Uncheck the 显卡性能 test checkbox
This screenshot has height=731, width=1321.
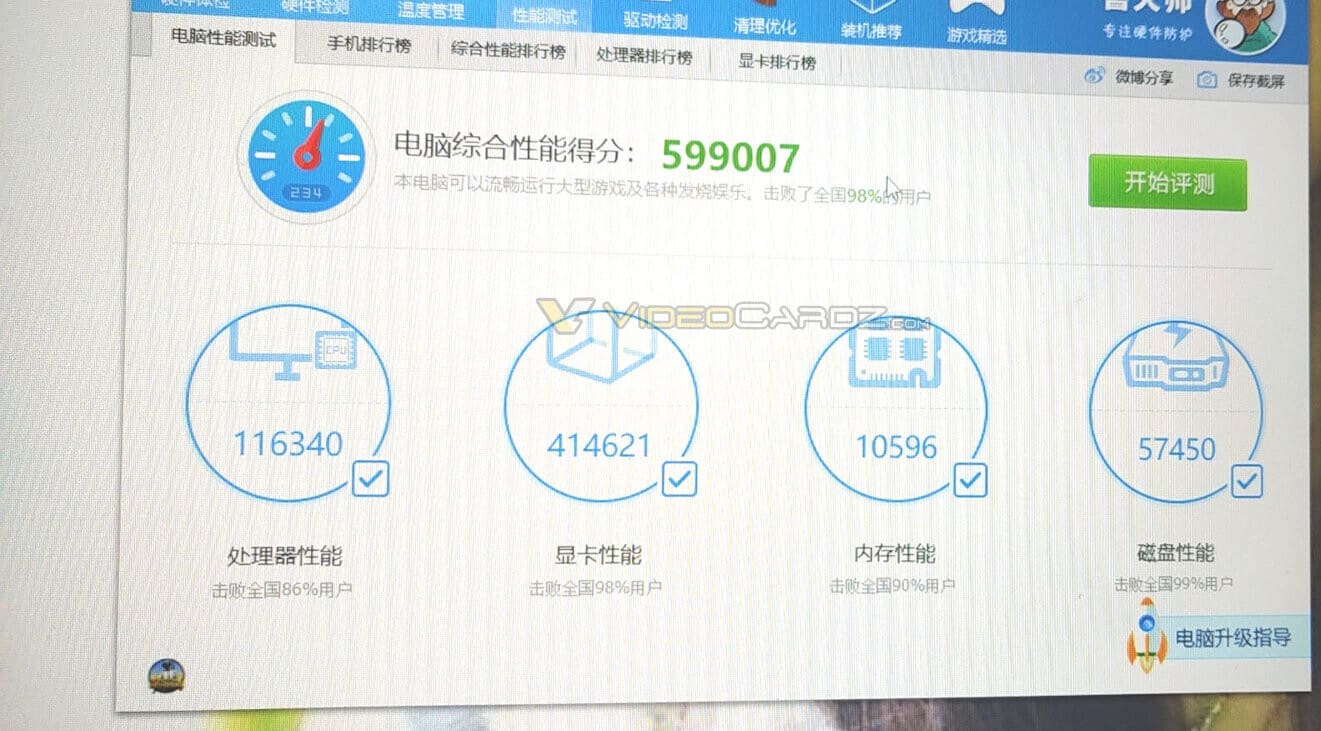point(679,479)
